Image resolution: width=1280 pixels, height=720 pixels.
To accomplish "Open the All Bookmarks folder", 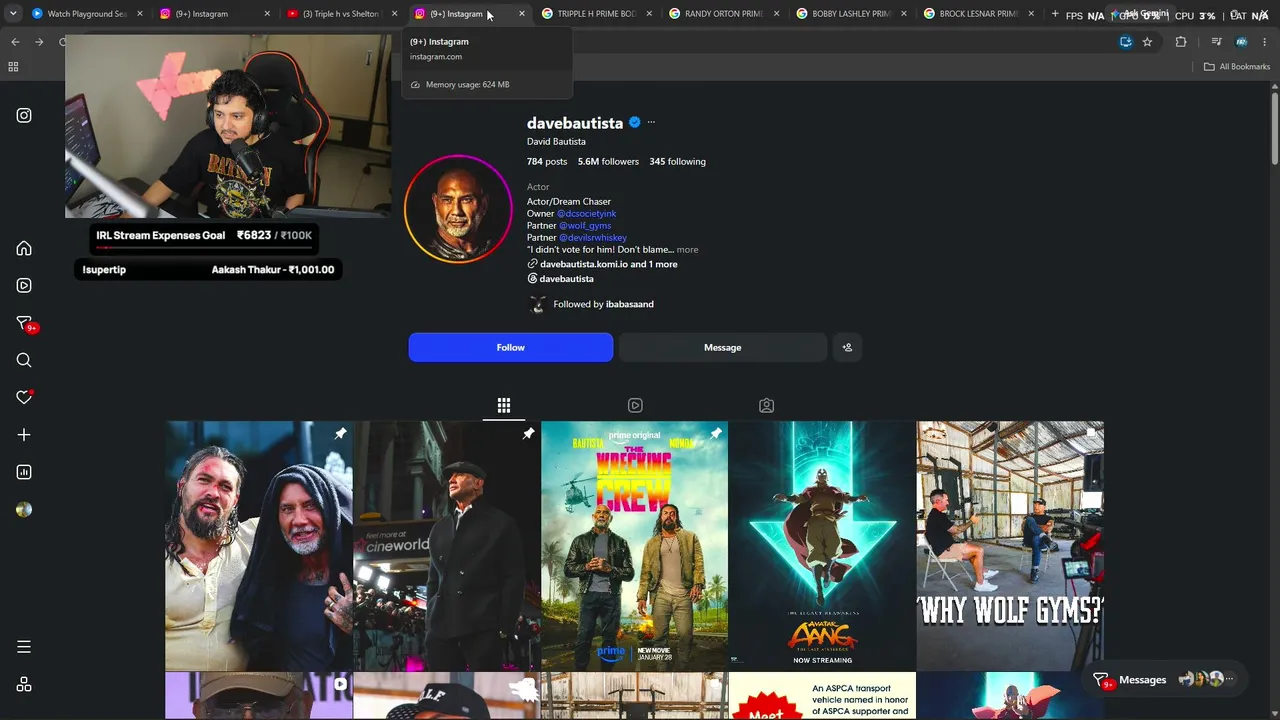I will [x=1237, y=67].
